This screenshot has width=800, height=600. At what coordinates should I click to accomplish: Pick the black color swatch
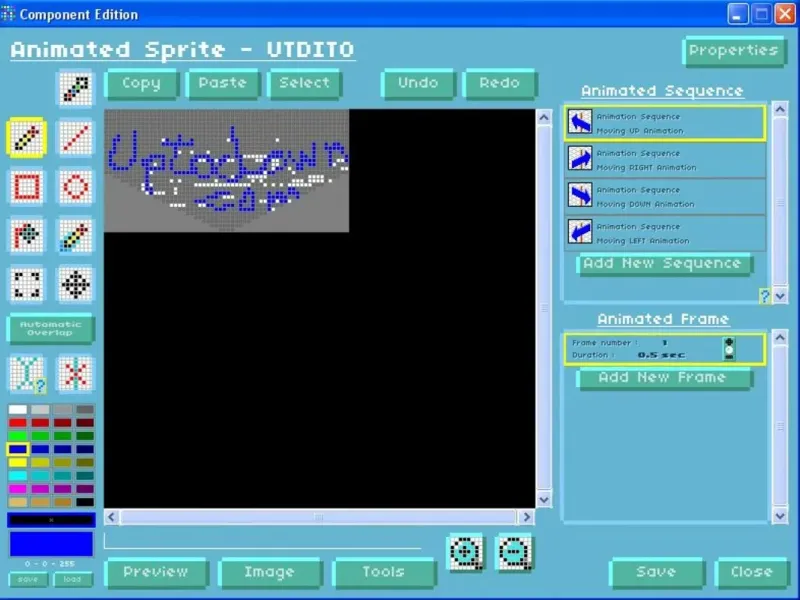pos(85,502)
